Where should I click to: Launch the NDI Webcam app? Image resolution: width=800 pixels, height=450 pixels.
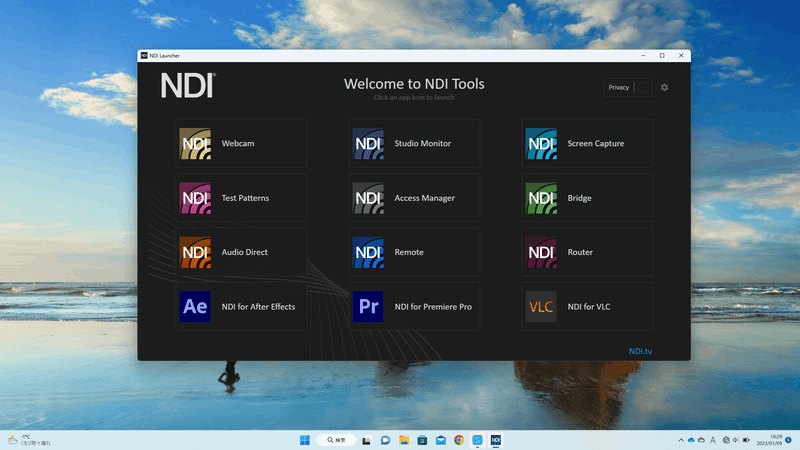point(241,143)
